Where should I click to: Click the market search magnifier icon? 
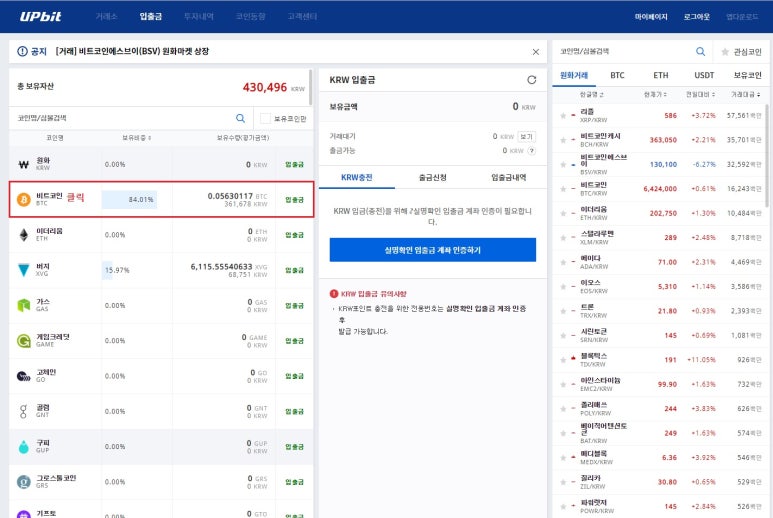point(701,51)
